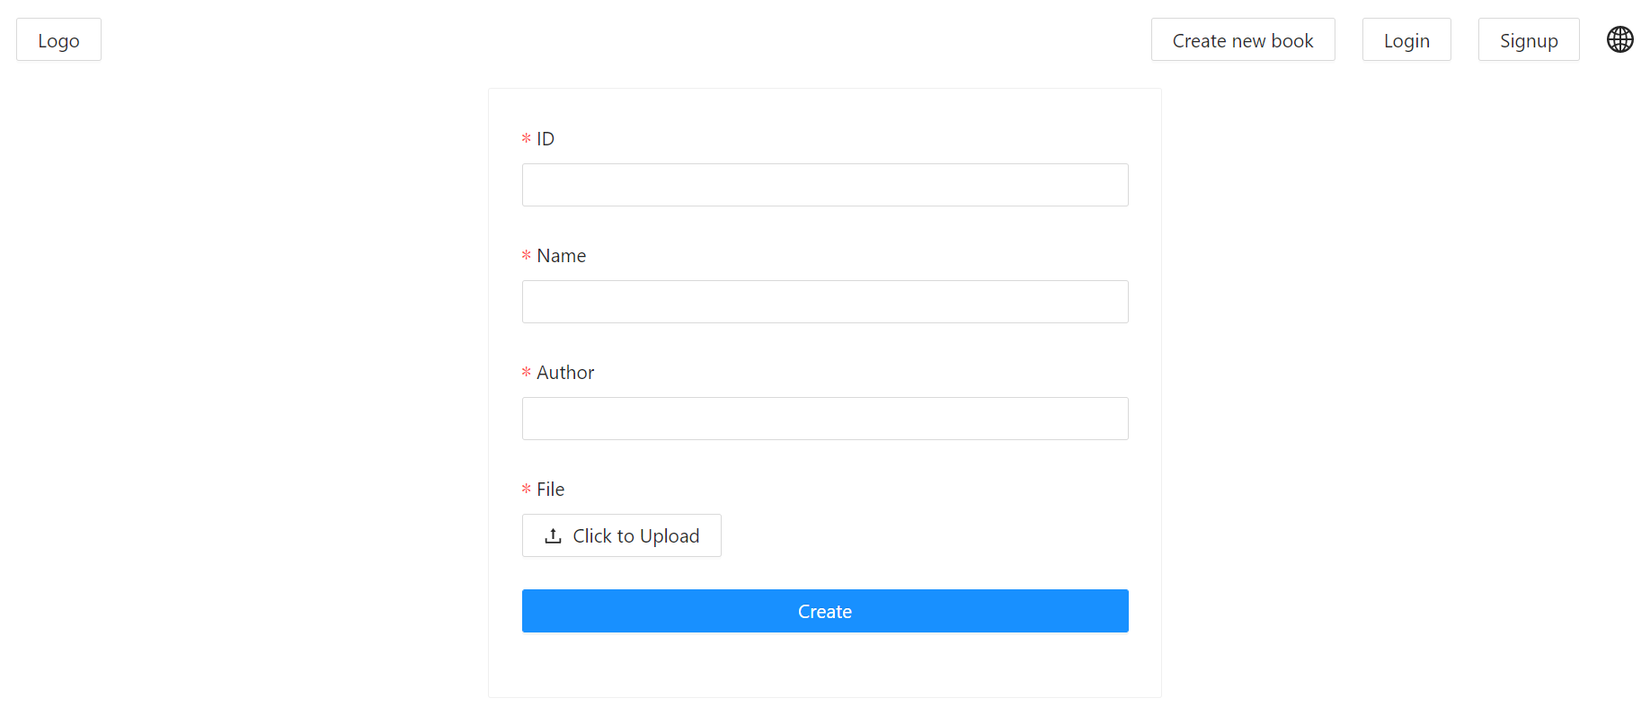Go to the Login page

[x=1406, y=40]
